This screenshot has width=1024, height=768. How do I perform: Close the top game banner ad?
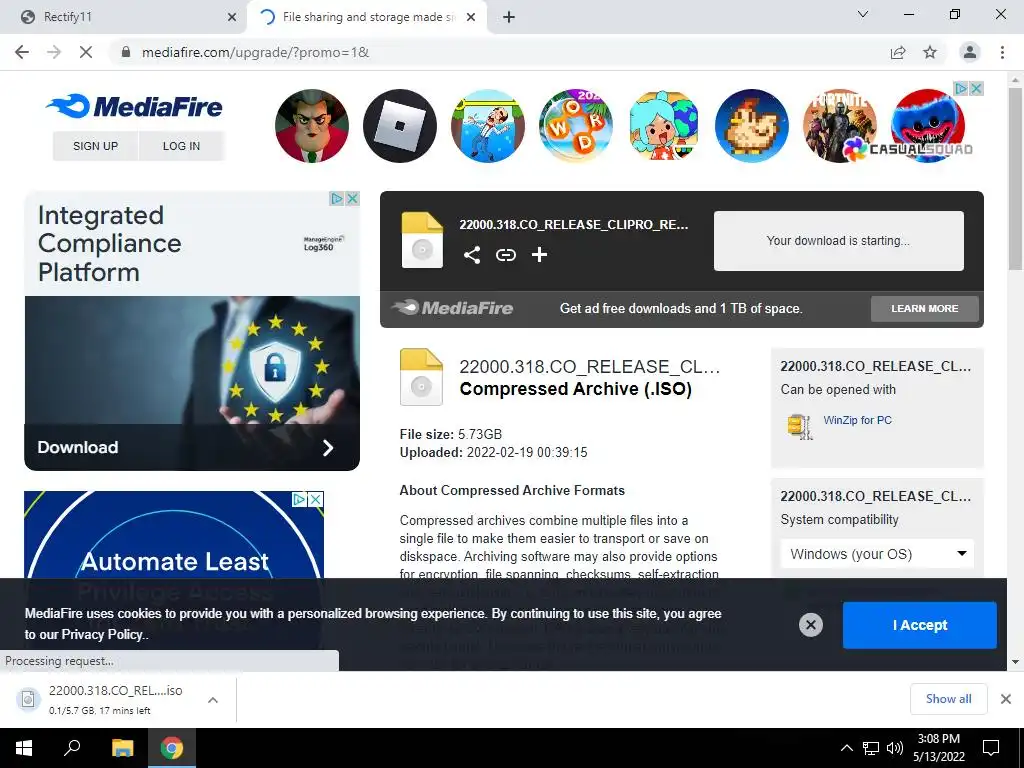point(976,88)
